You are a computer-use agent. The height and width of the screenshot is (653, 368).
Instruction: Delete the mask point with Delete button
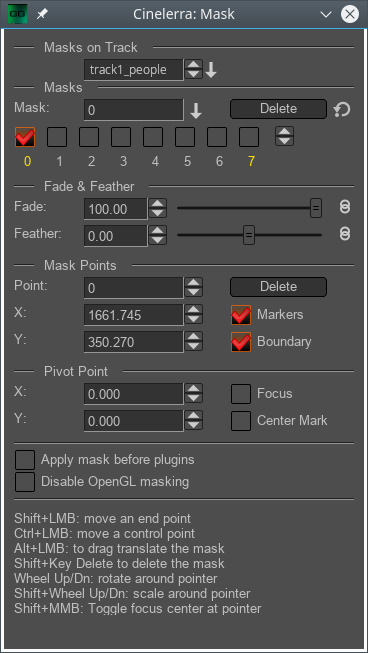click(278, 287)
